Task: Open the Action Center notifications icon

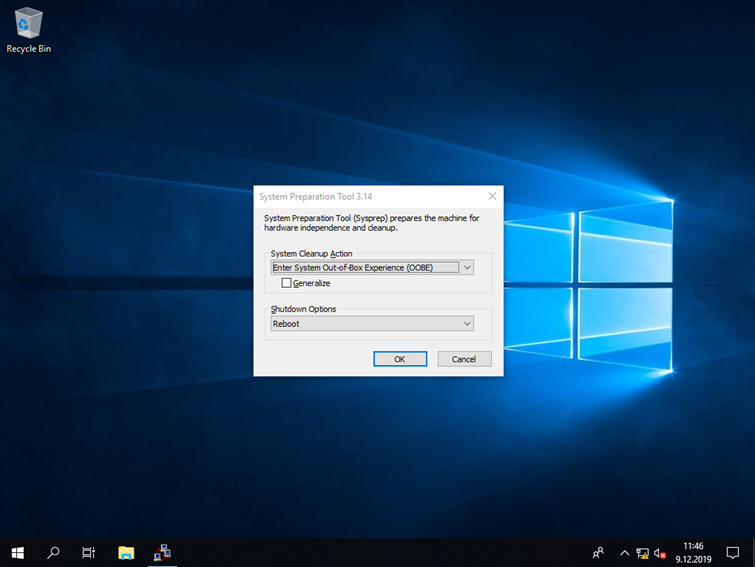Action: tap(732, 553)
